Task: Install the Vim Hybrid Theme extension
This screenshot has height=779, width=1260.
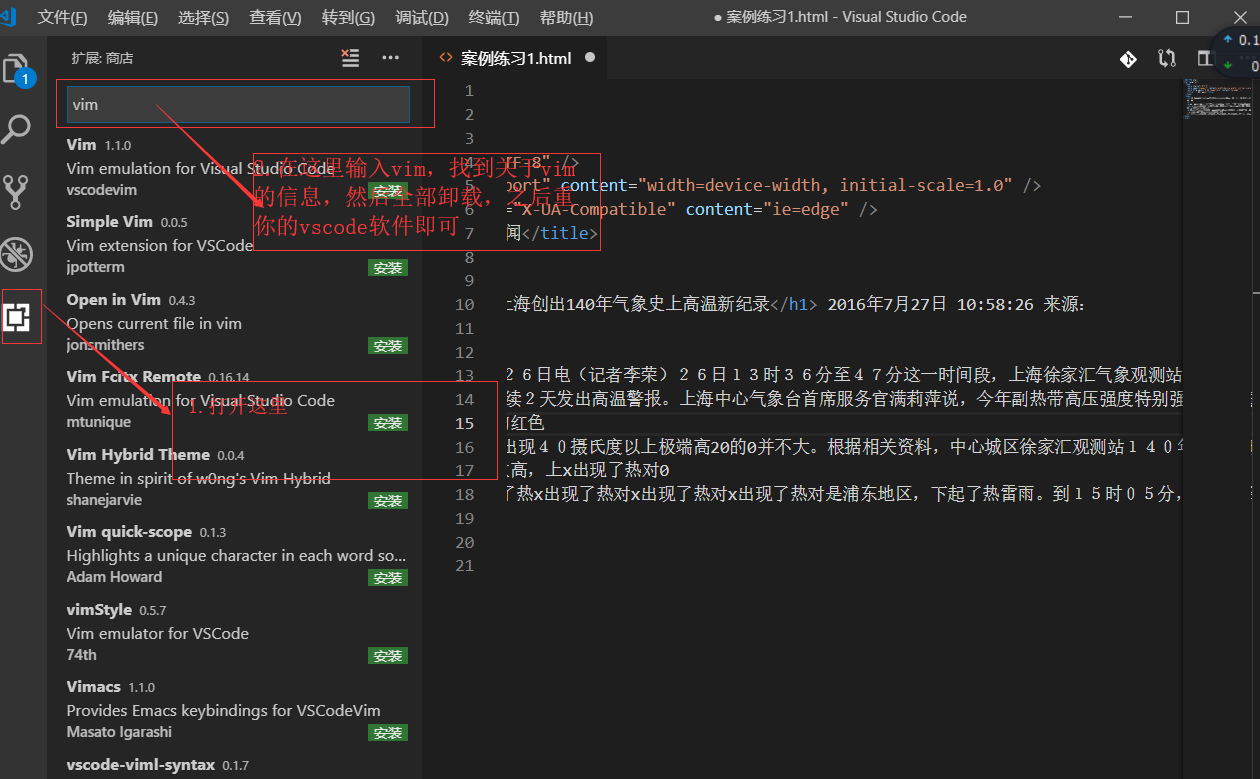Action: point(387,499)
